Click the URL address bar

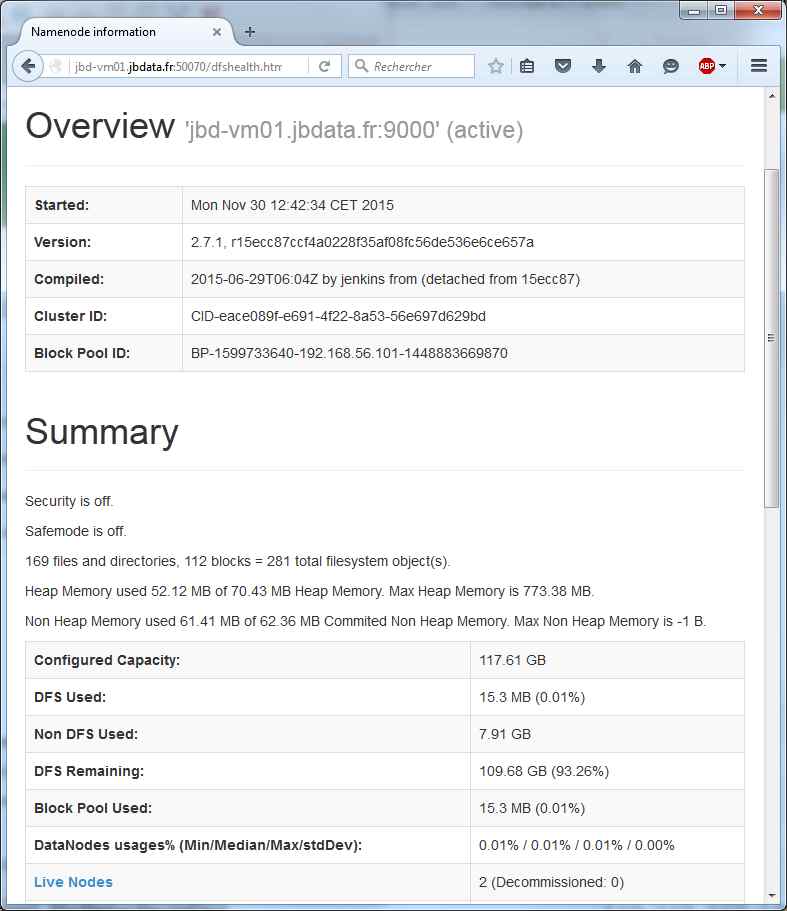(x=190, y=66)
